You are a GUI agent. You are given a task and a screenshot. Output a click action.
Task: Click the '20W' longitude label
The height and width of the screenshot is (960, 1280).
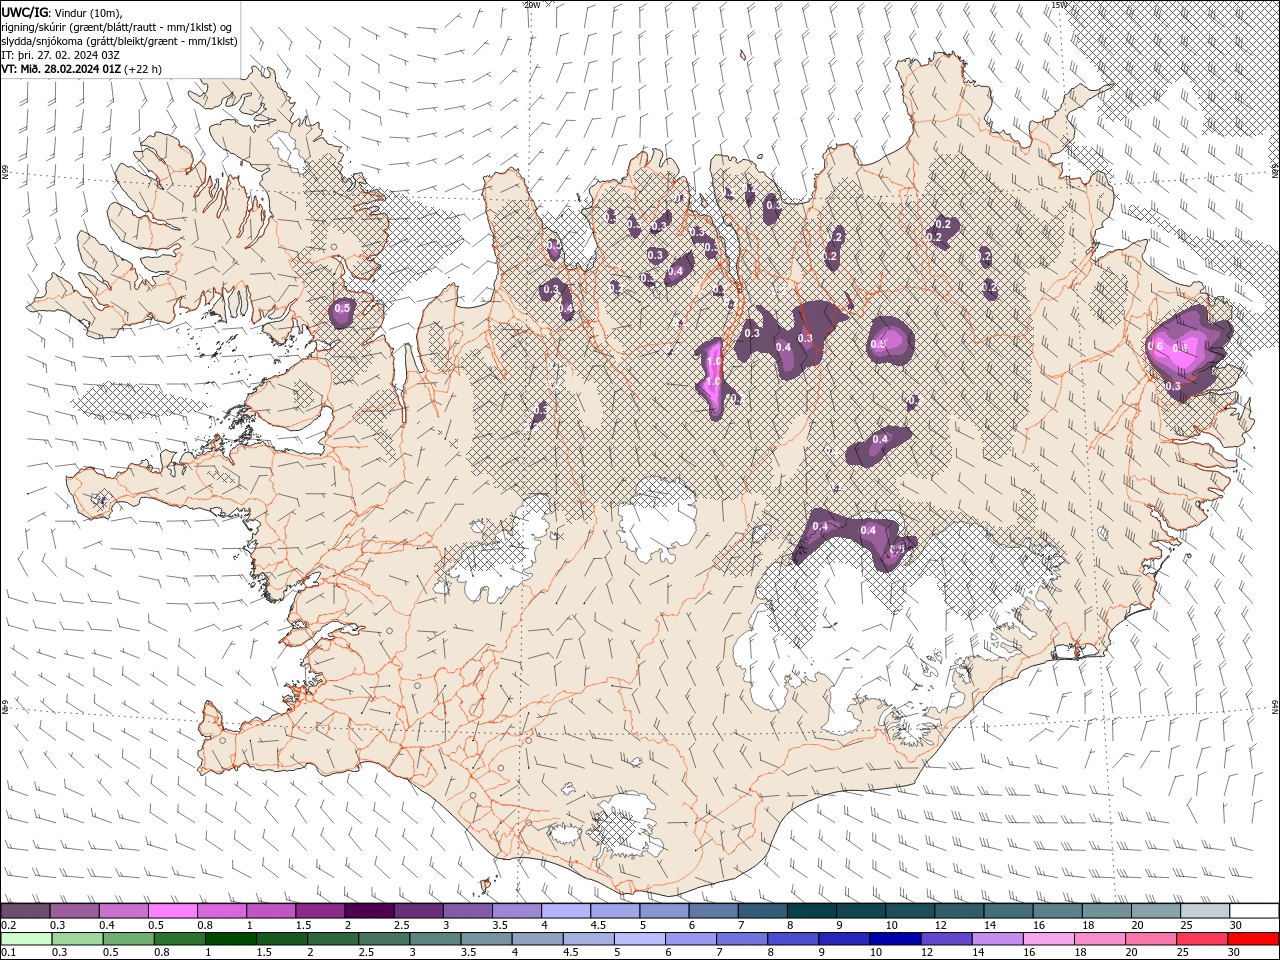[x=531, y=5]
